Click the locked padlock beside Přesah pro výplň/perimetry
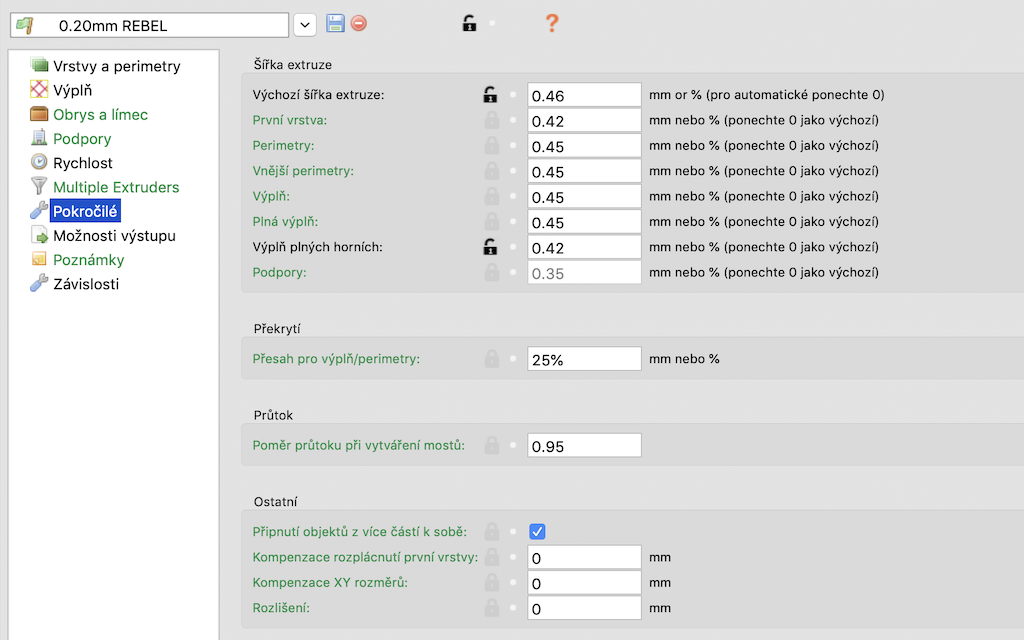This screenshot has width=1024, height=640. (490, 359)
